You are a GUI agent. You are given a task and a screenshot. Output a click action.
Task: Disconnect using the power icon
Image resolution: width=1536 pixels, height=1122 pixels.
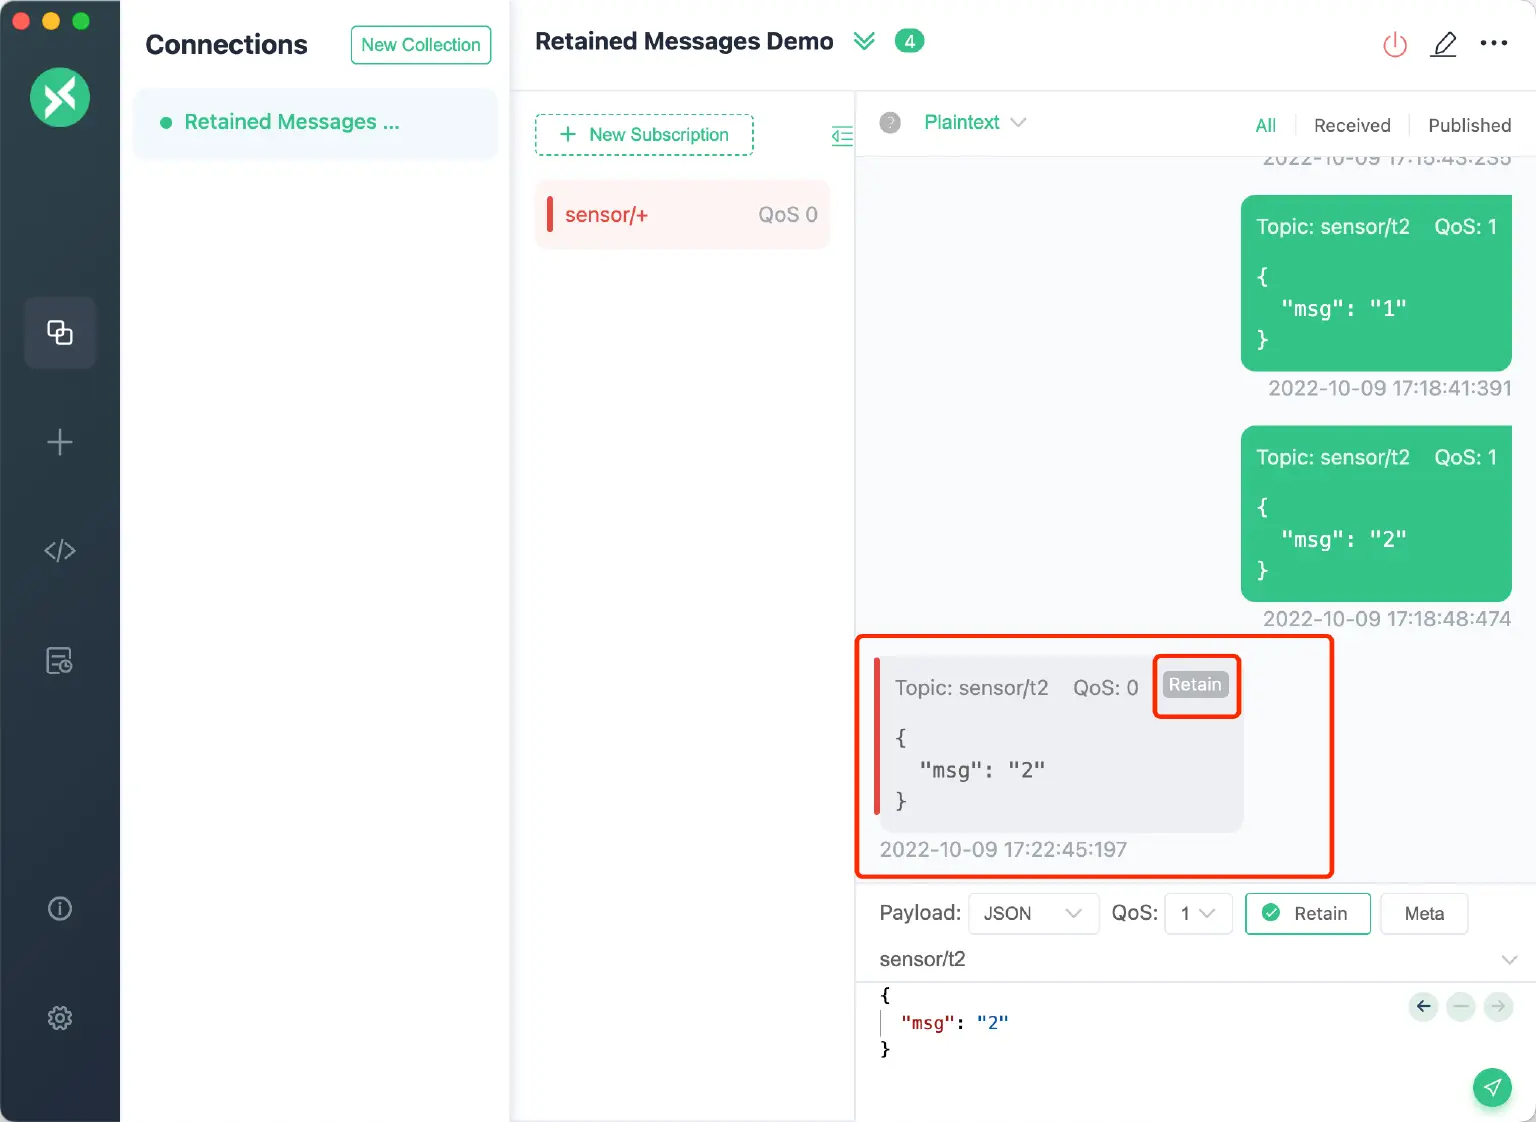1395,44
